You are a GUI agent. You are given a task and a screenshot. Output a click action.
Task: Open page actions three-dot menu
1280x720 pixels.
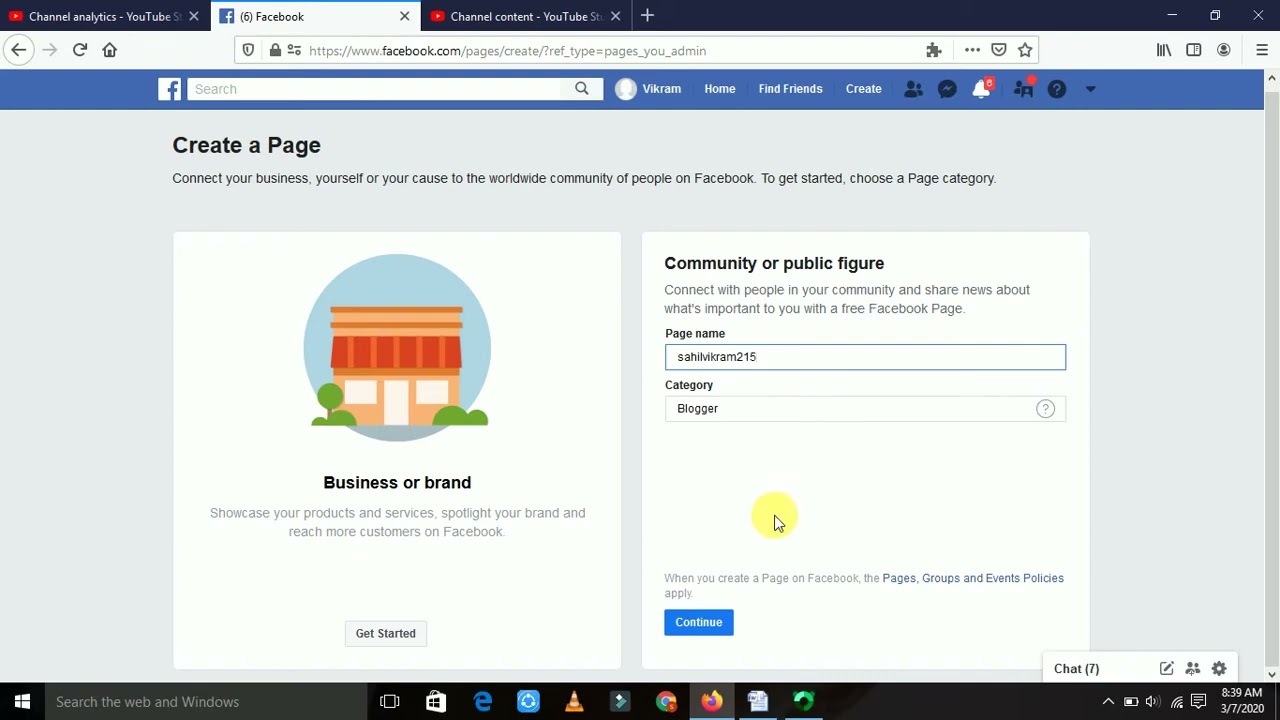click(x=972, y=50)
